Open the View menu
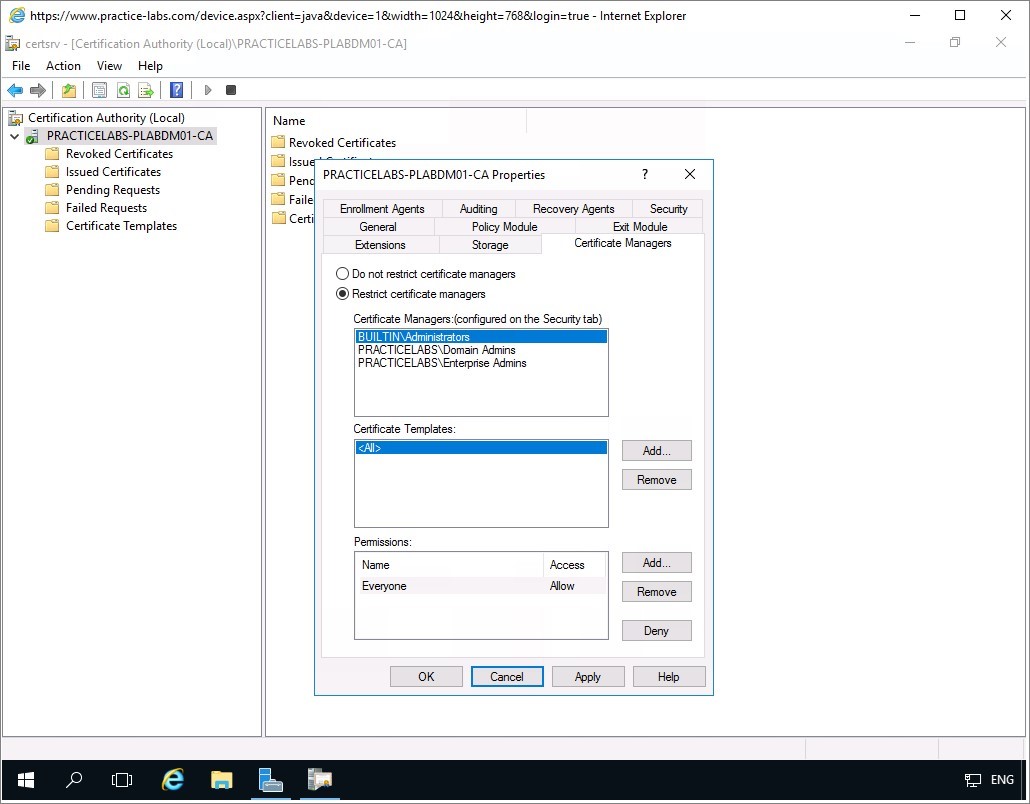This screenshot has height=804, width=1030. (109, 66)
